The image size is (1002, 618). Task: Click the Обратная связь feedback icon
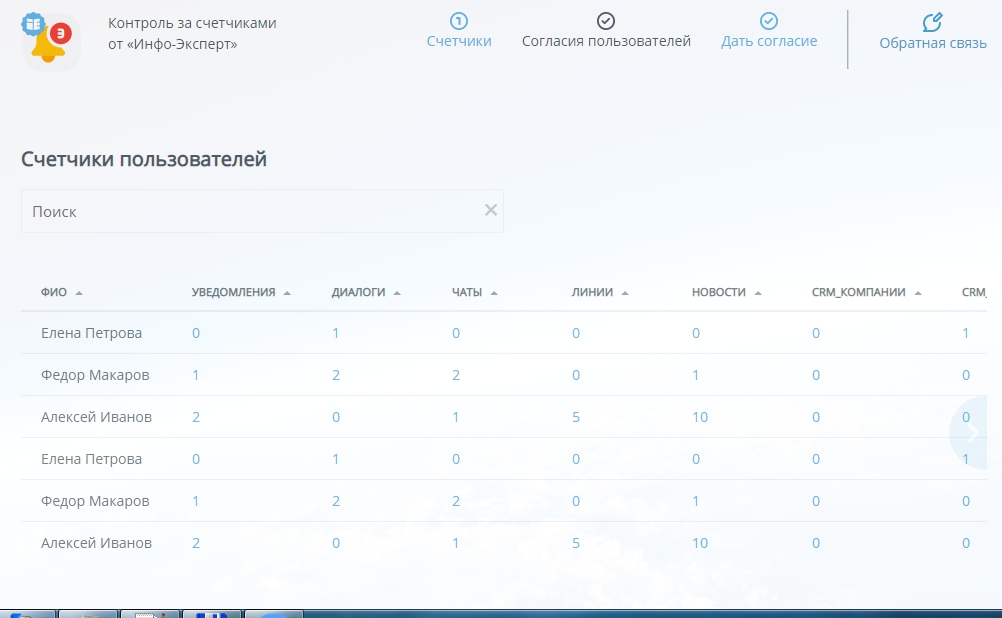932,22
